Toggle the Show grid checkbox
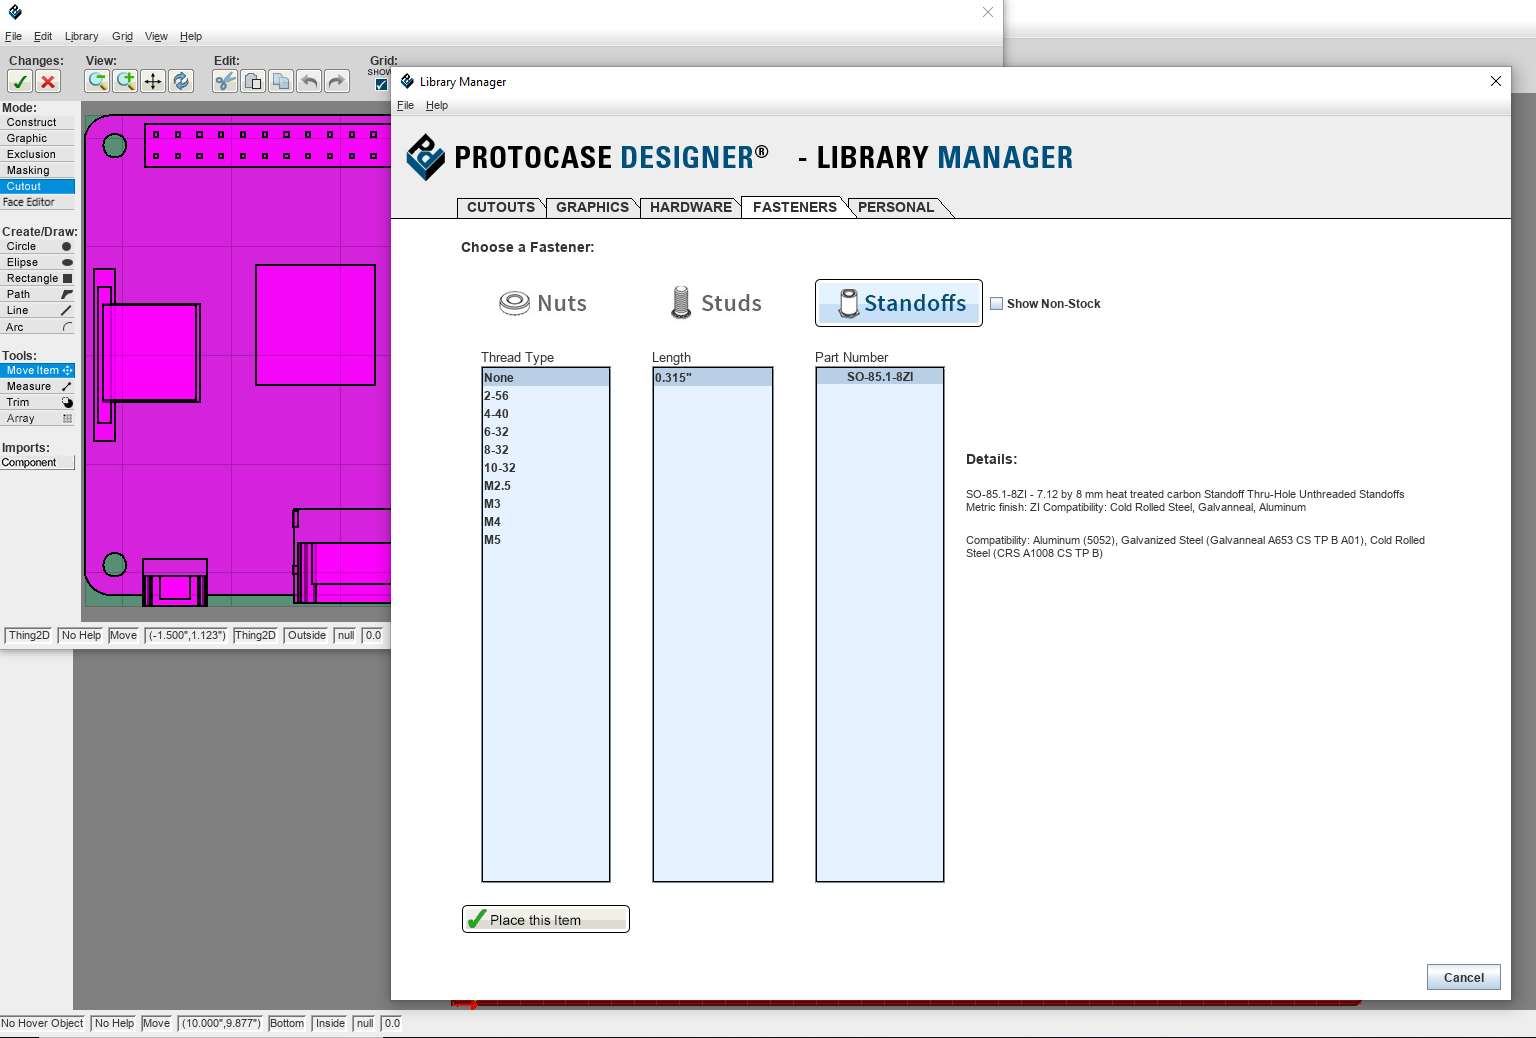Viewport: 1536px width, 1038px height. [x=381, y=85]
